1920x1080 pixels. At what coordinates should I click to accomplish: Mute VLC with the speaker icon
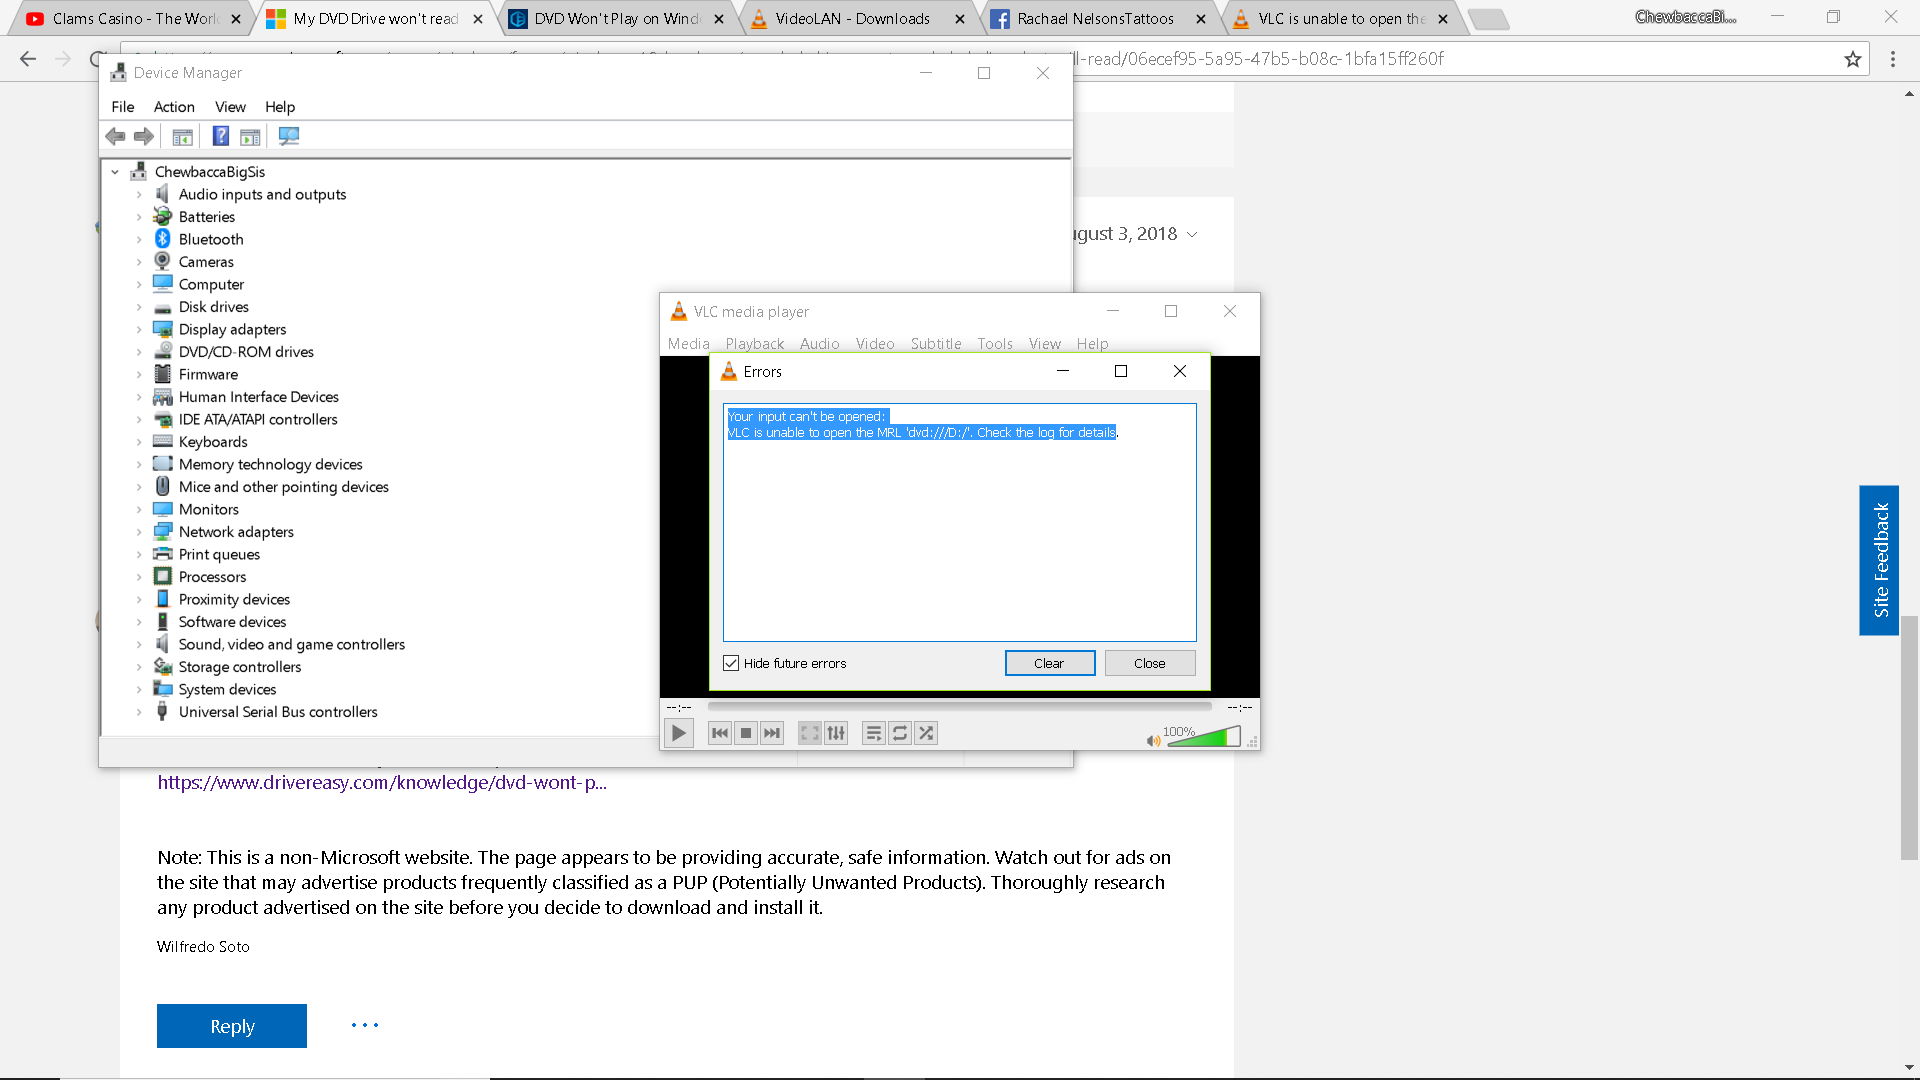point(1153,740)
